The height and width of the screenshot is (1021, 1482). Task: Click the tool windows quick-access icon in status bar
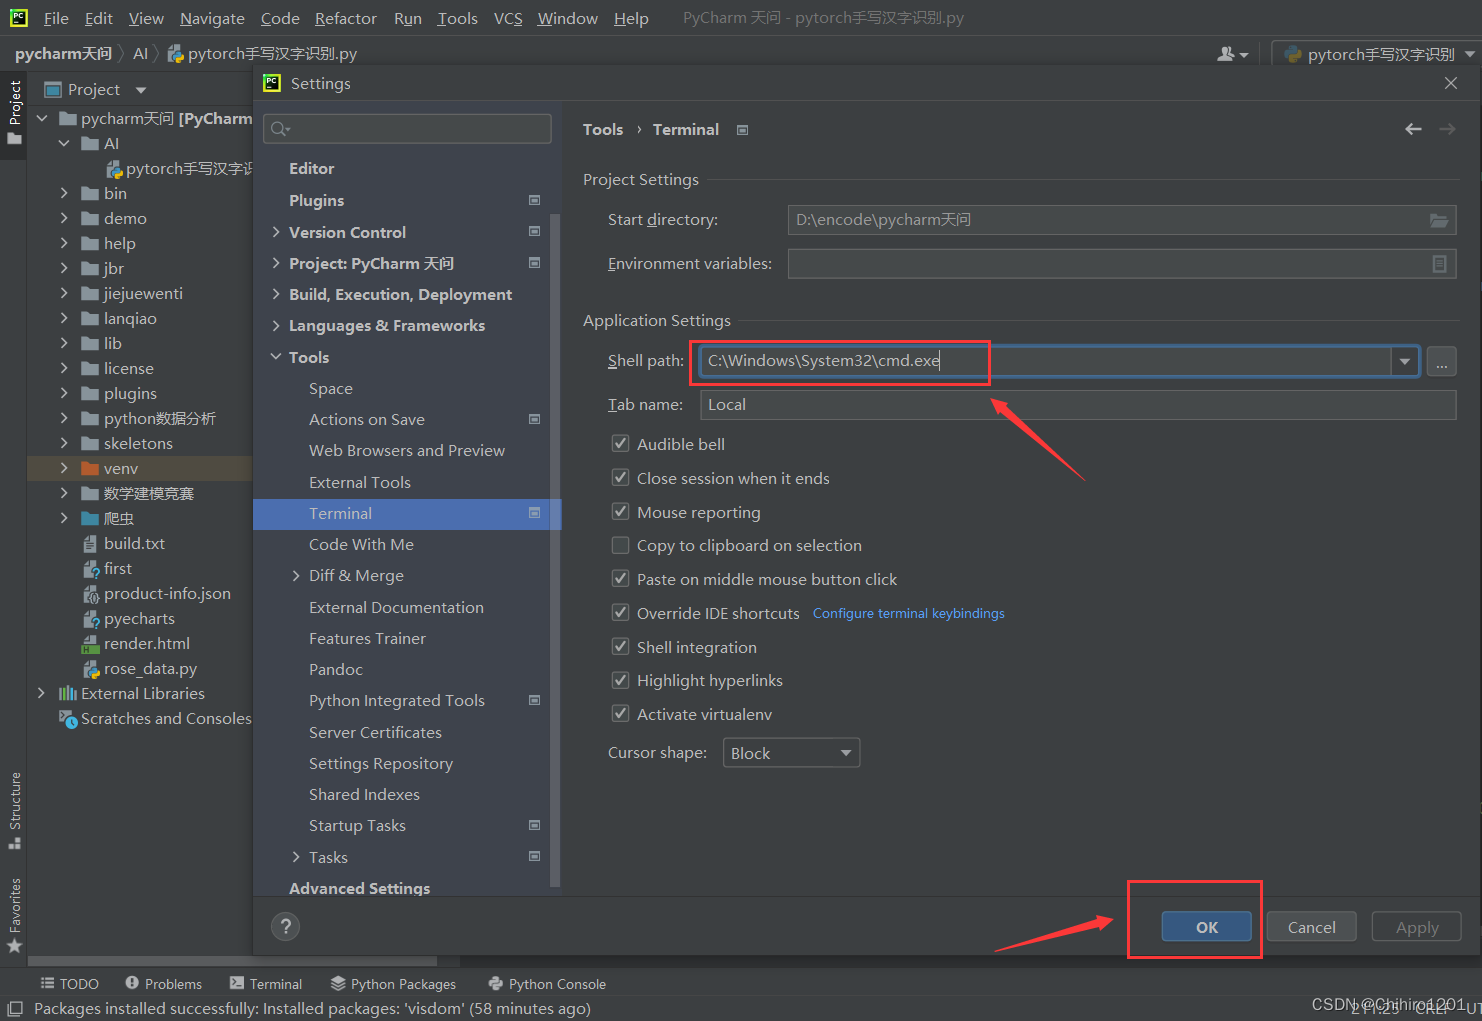[x=15, y=1008]
